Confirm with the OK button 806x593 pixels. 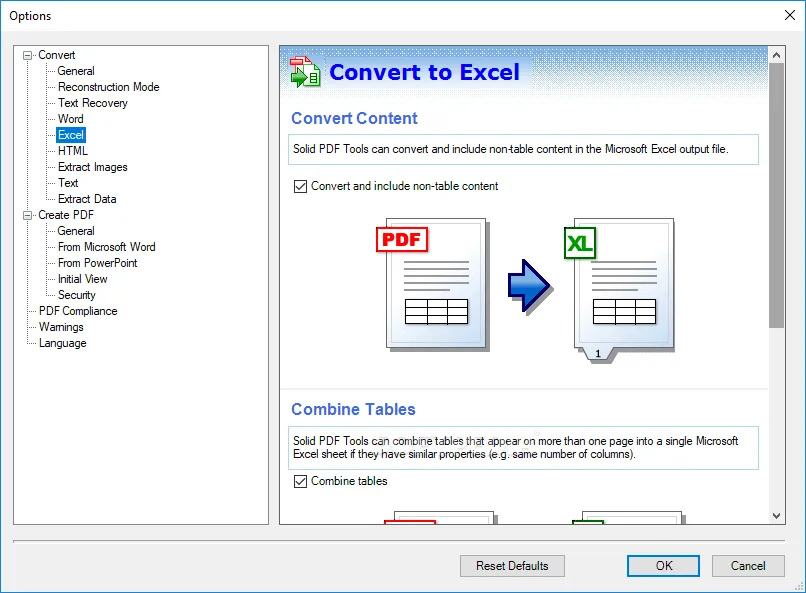click(x=663, y=566)
